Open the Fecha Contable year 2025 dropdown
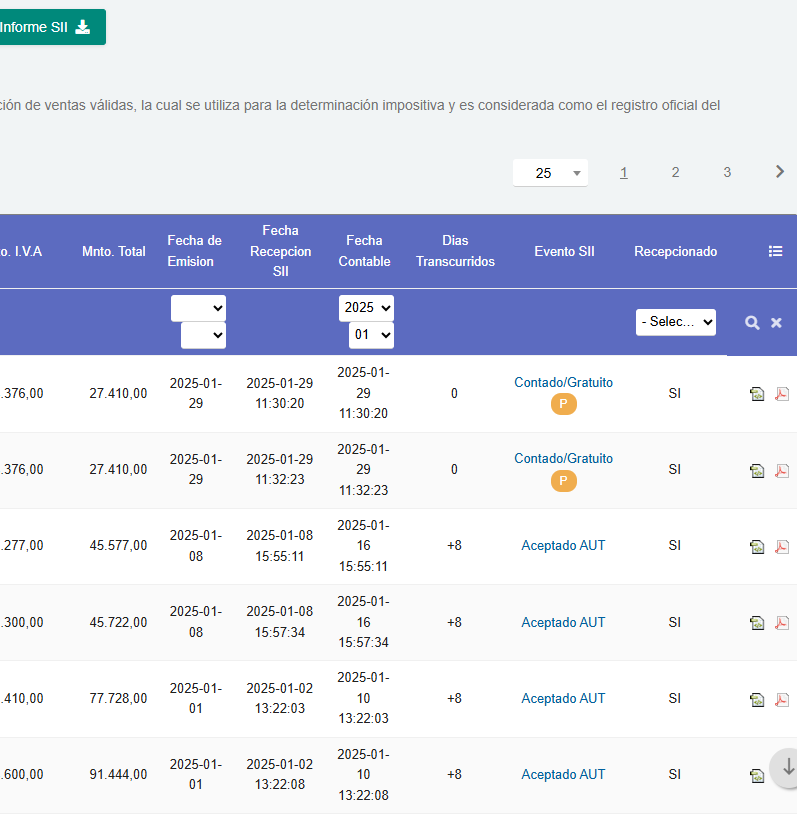 (x=366, y=308)
